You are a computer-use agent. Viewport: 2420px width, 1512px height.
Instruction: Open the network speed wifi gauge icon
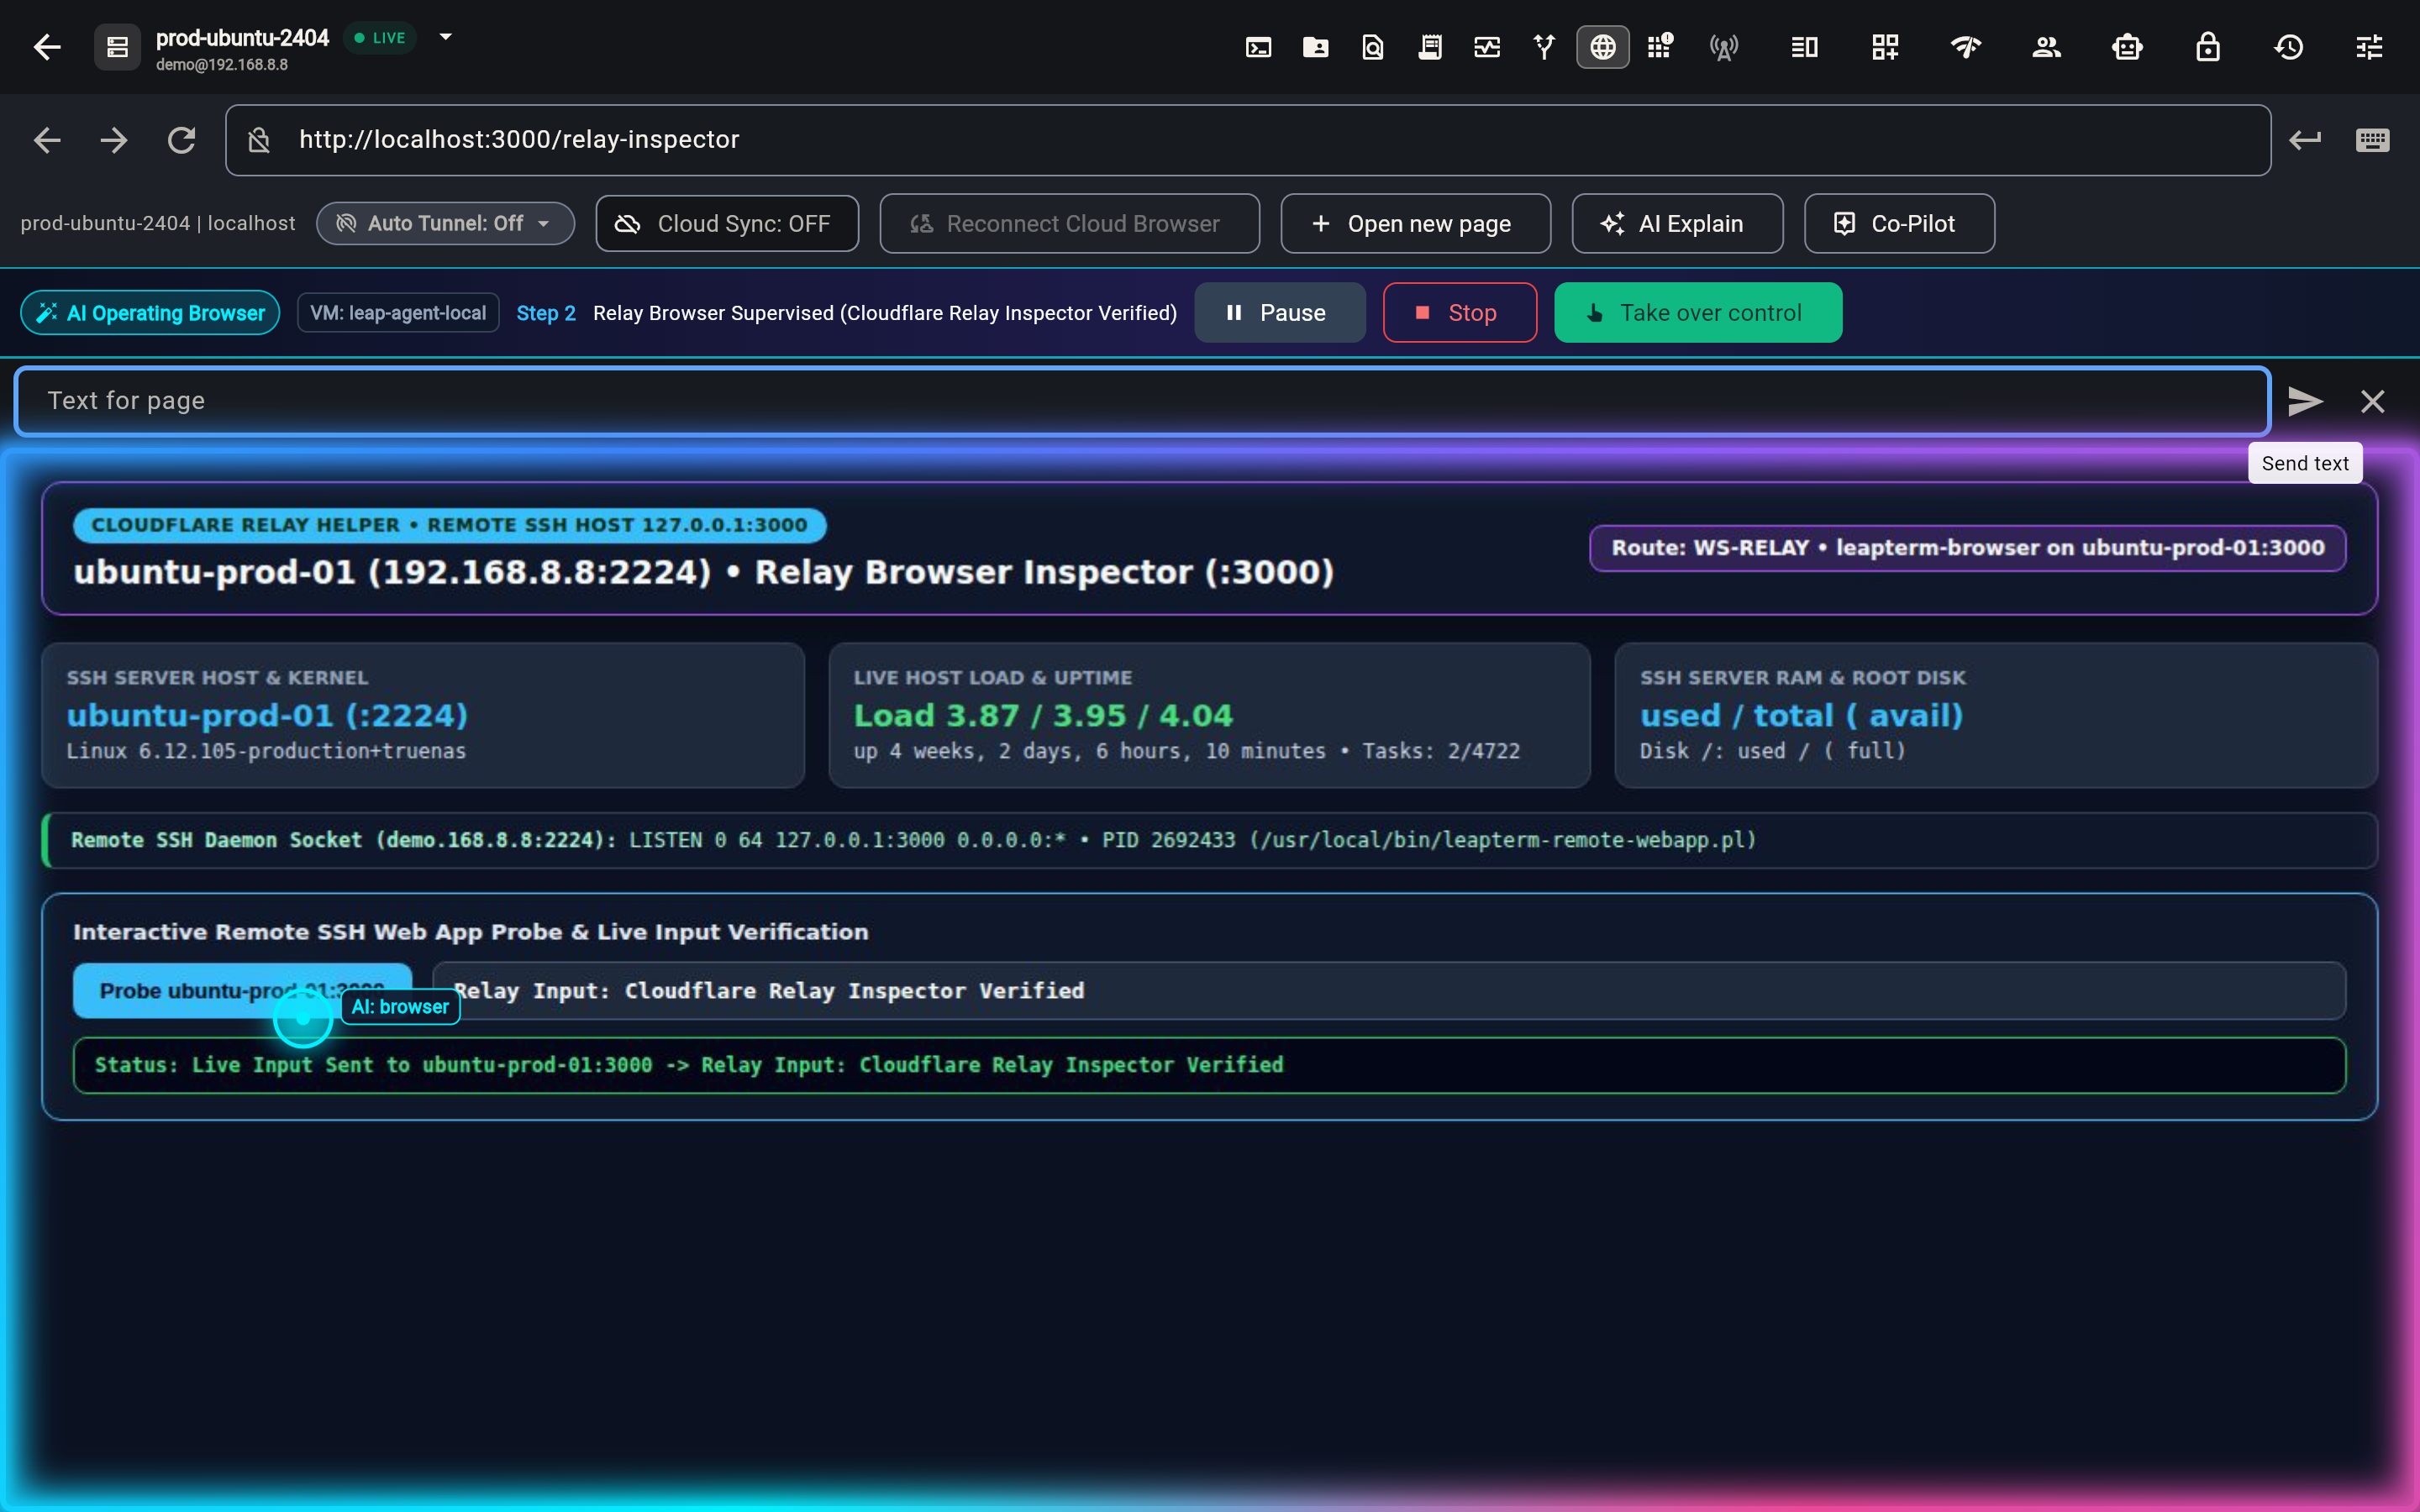coord(1966,47)
